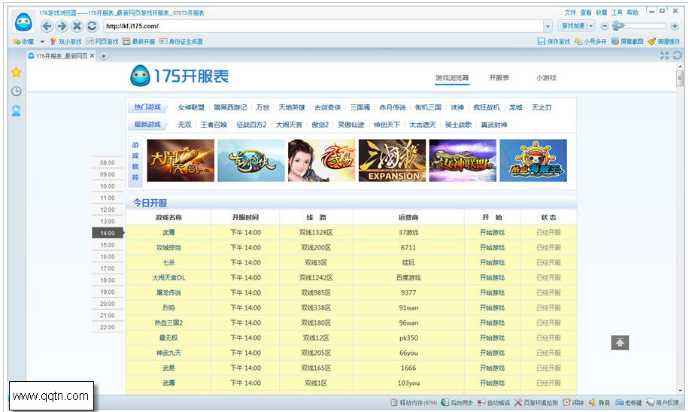Select the 热门游戏 category tab

(x=147, y=107)
